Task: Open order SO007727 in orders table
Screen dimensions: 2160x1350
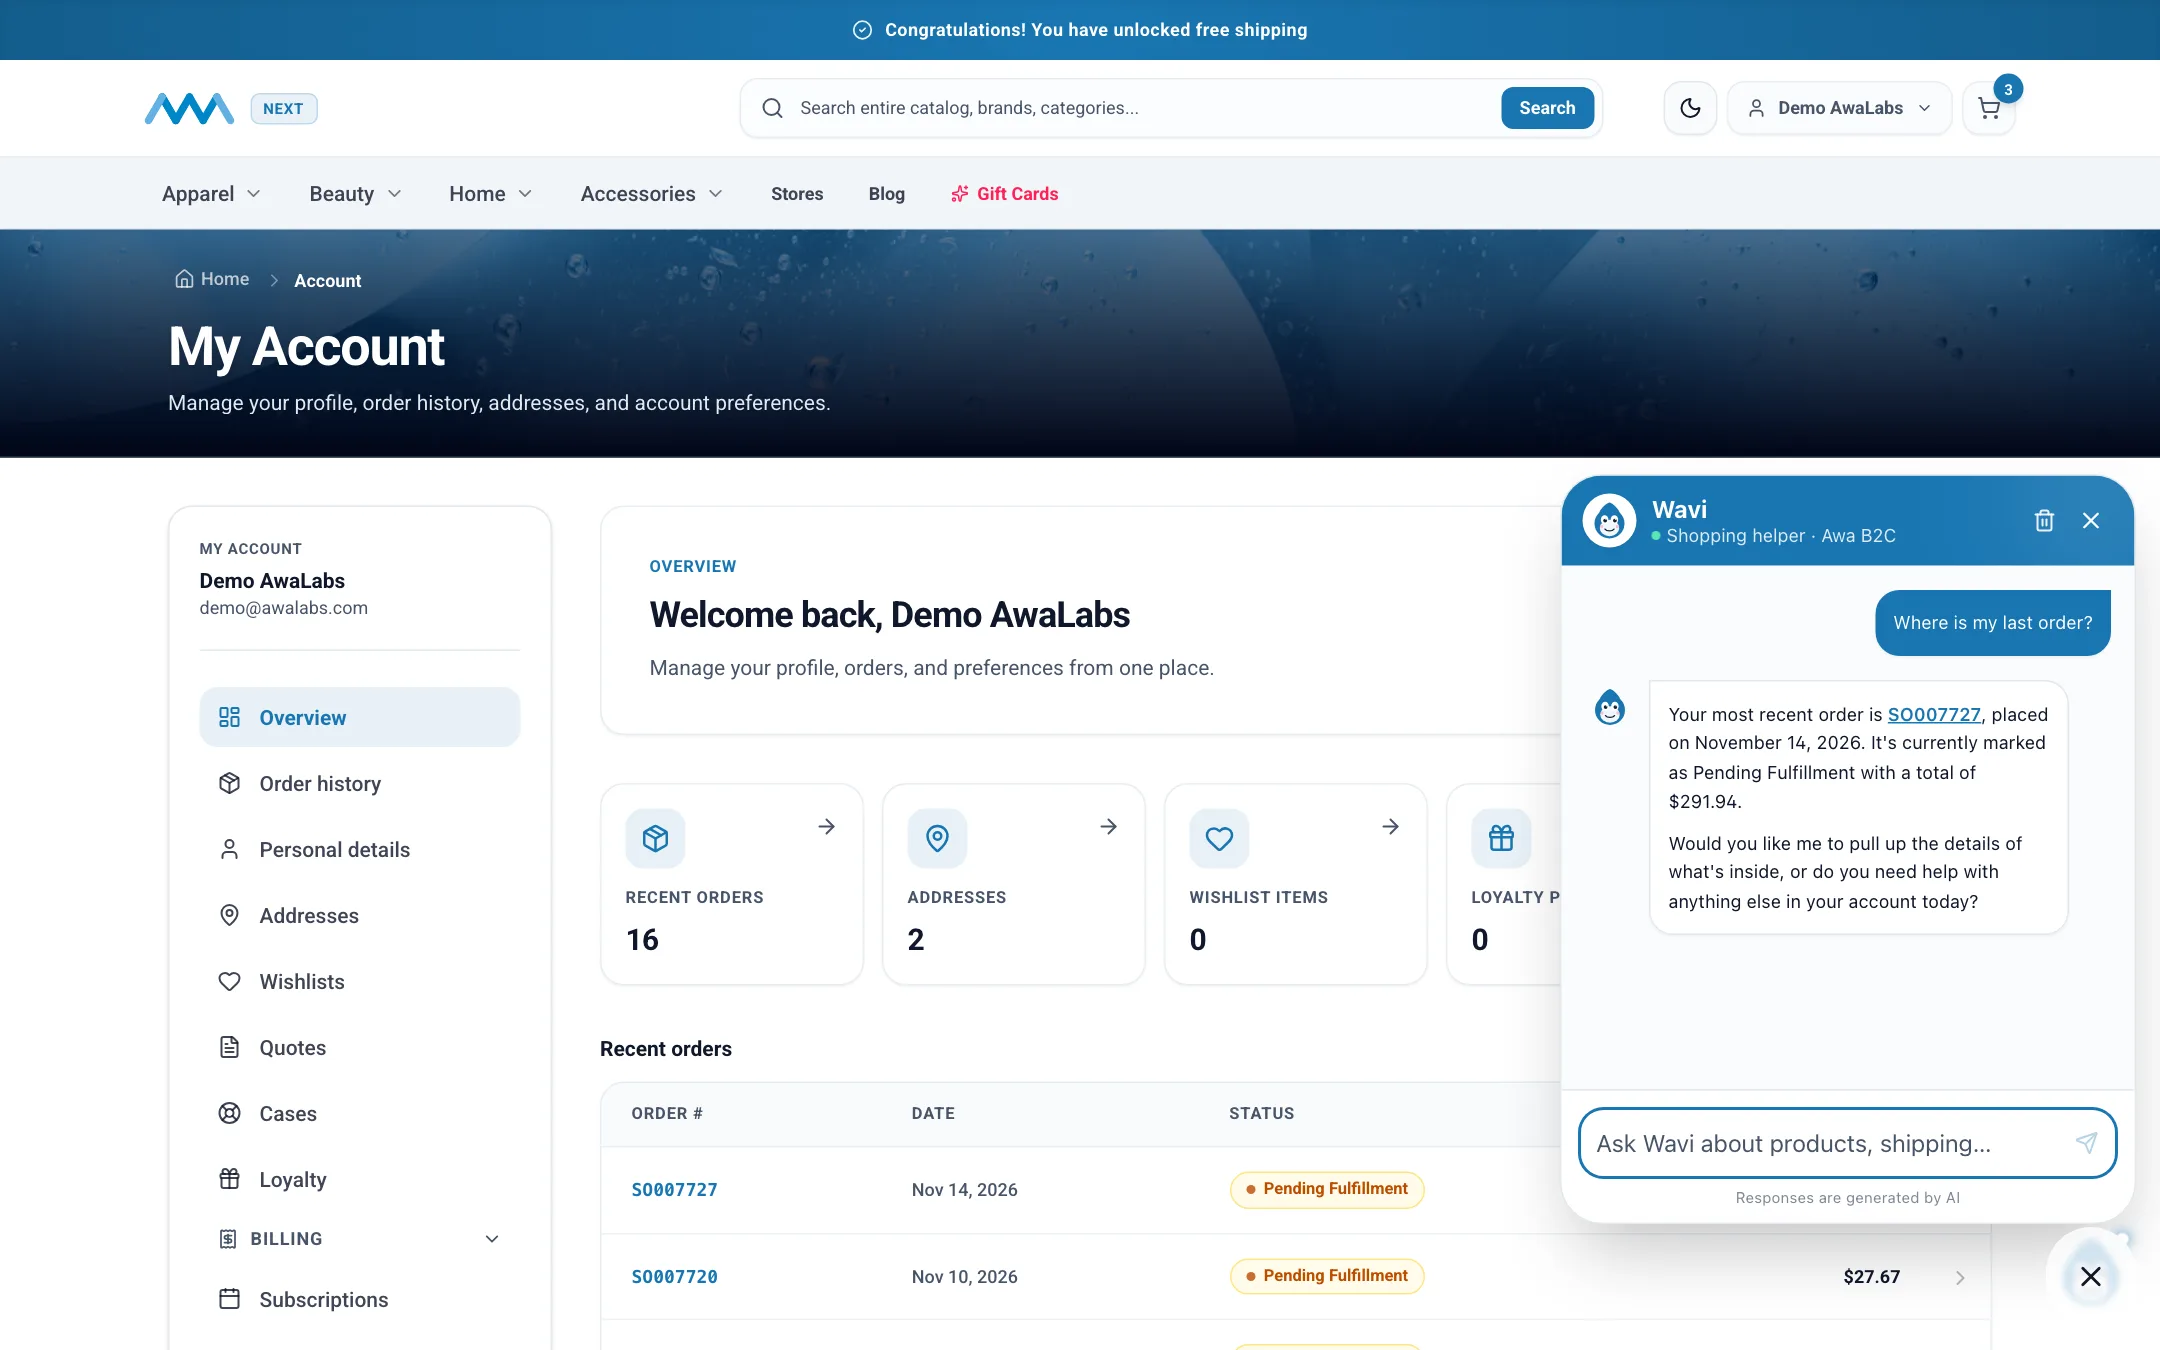Action: tap(675, 1189)
